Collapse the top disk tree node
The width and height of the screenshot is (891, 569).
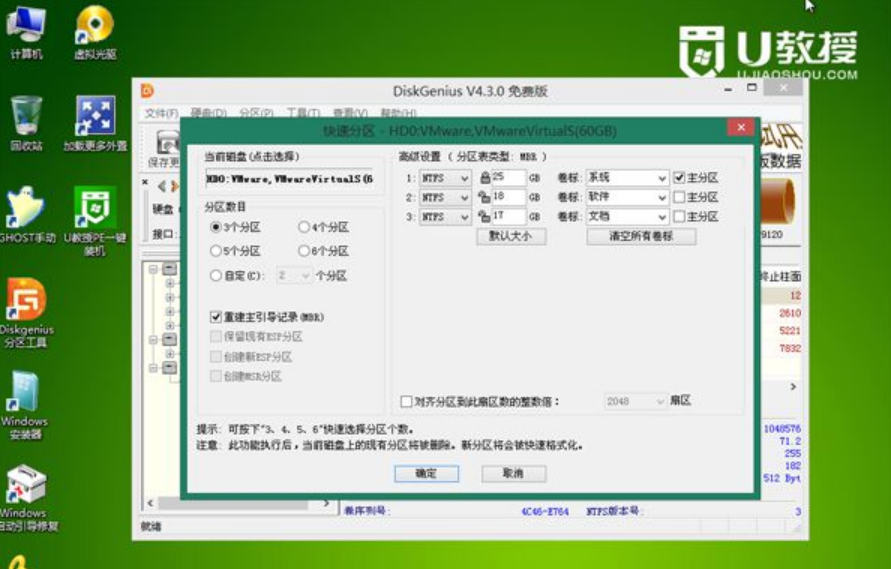click(153, 269)
